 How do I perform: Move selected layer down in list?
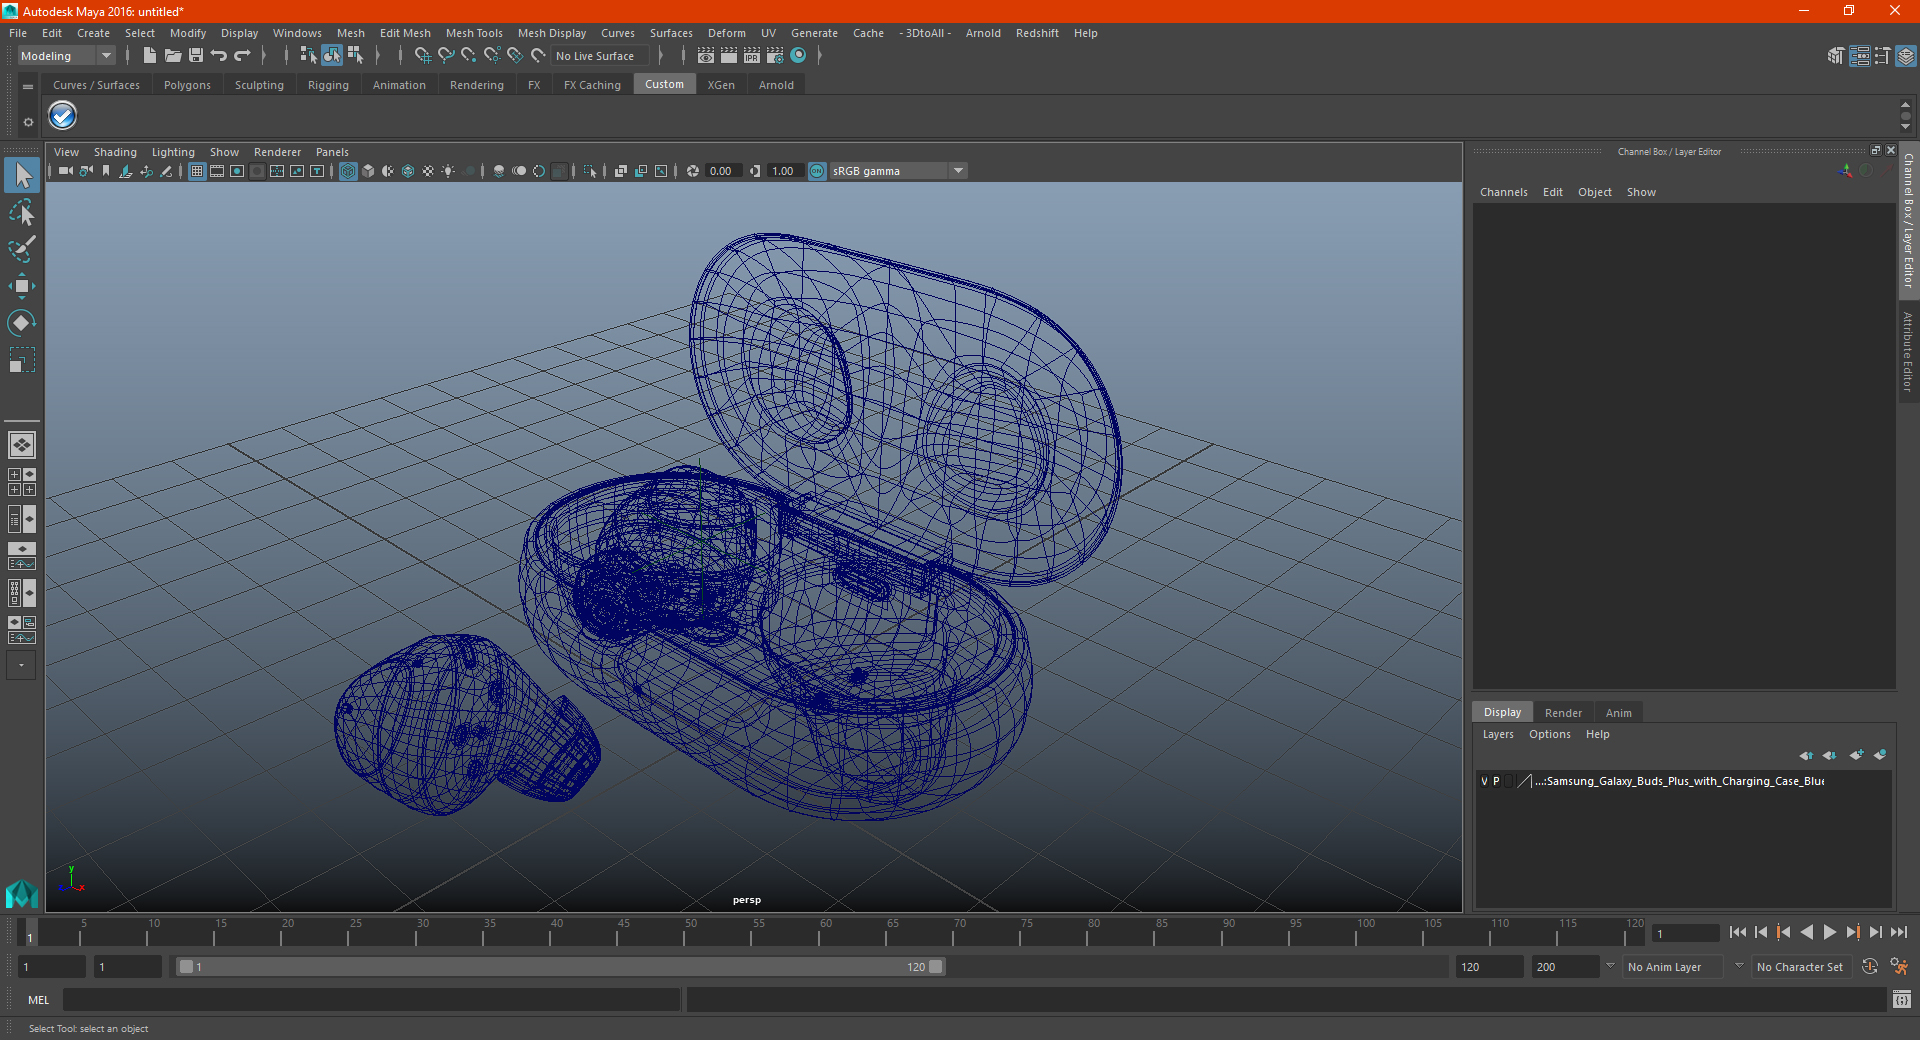(1830, 755)
